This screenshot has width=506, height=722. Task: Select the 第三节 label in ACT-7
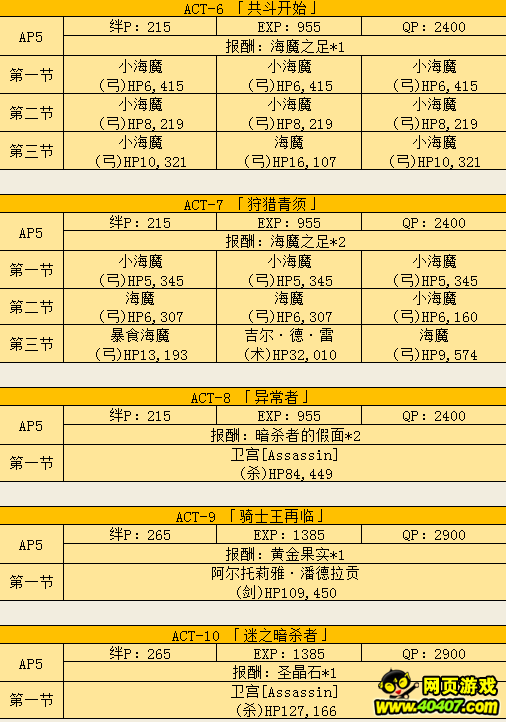31,344
